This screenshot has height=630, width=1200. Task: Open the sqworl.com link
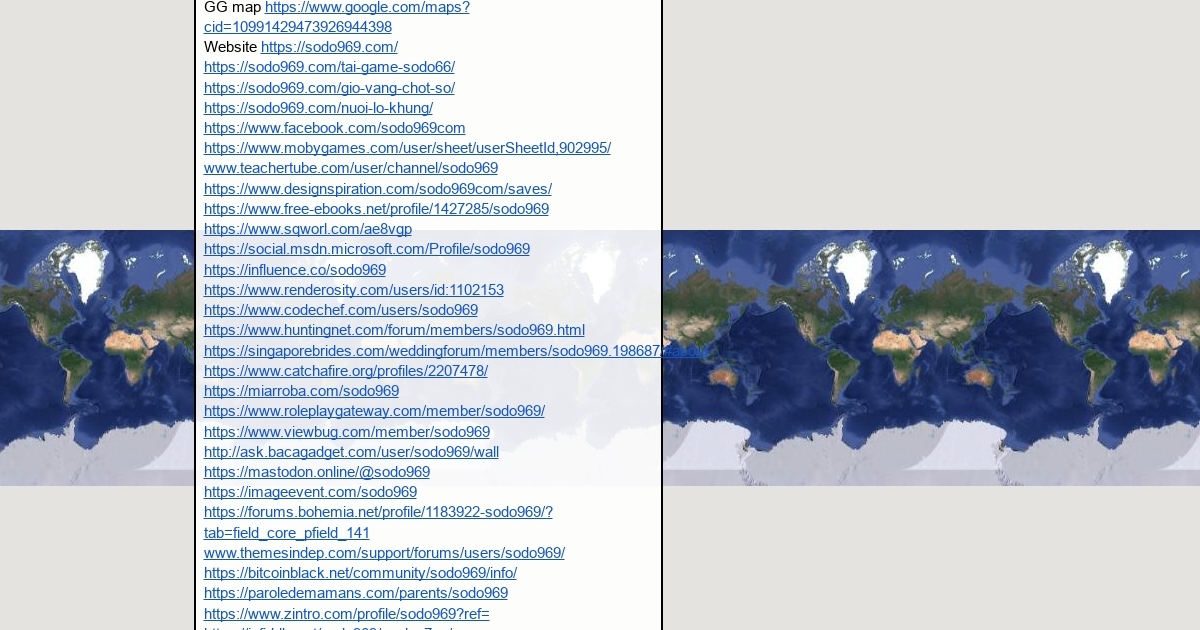pos(307,229)
